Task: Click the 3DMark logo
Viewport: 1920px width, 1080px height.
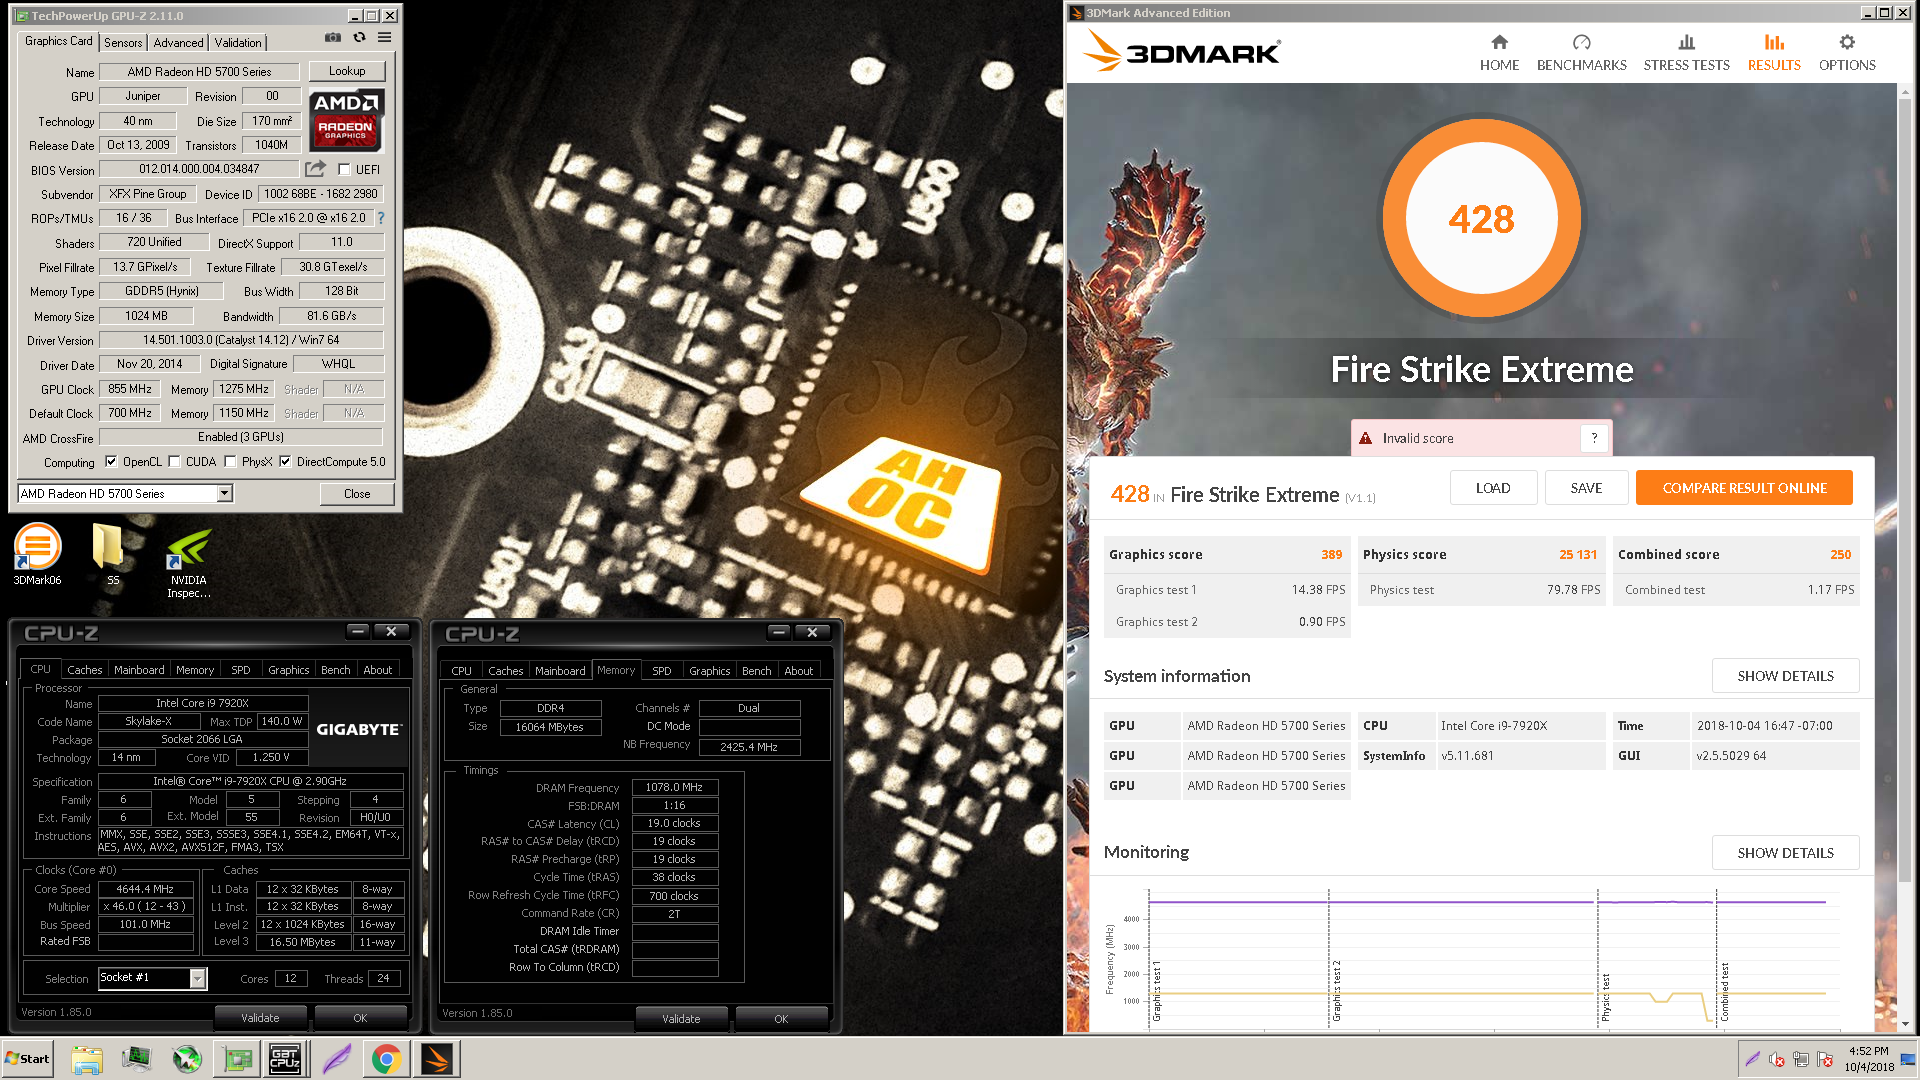Action: 1181,51
